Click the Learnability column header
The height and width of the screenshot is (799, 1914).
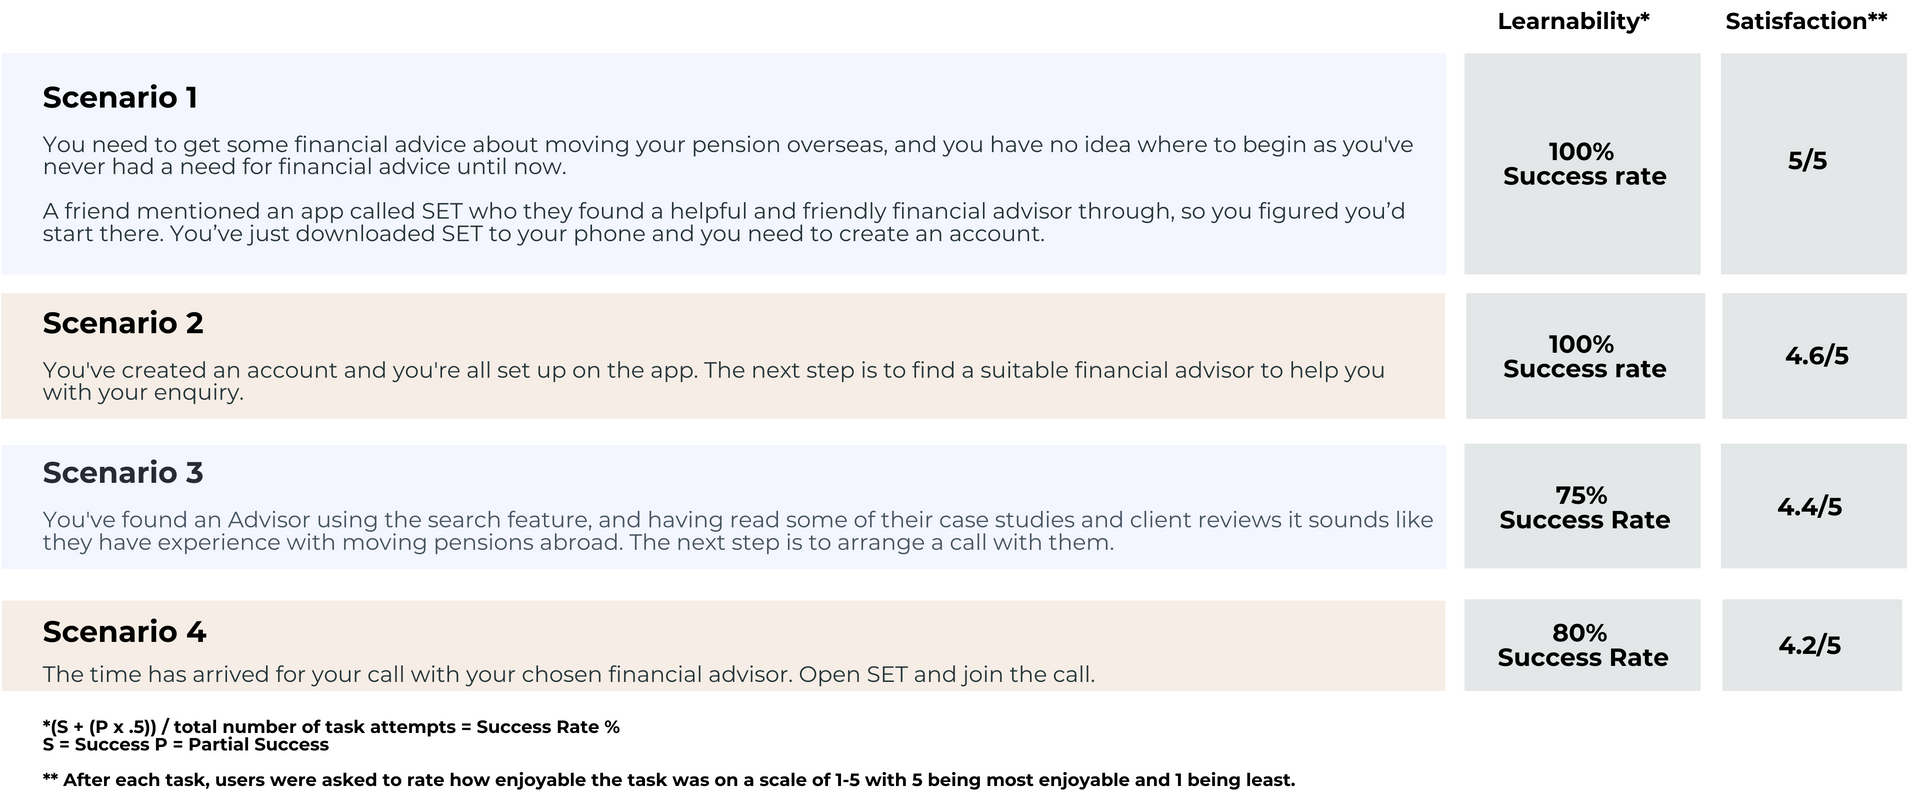pos(1573,22)
